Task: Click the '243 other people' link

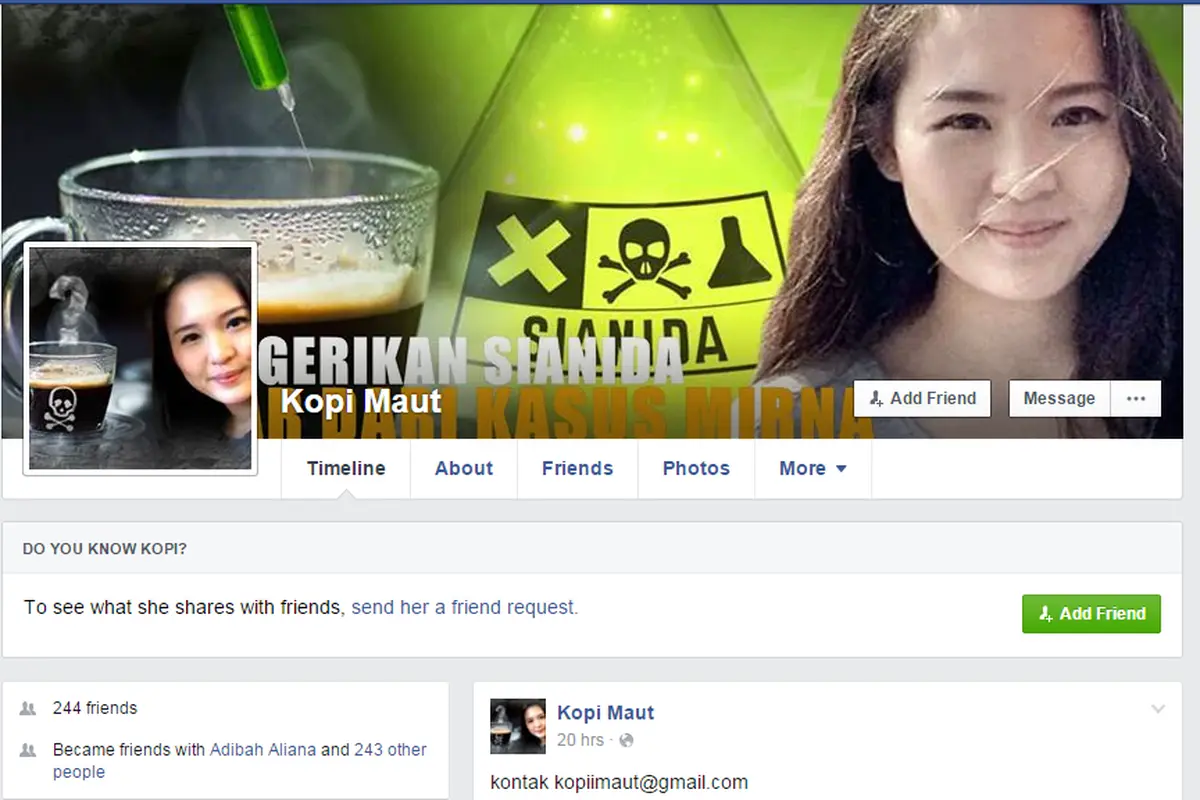Action: tap(240, 760)
